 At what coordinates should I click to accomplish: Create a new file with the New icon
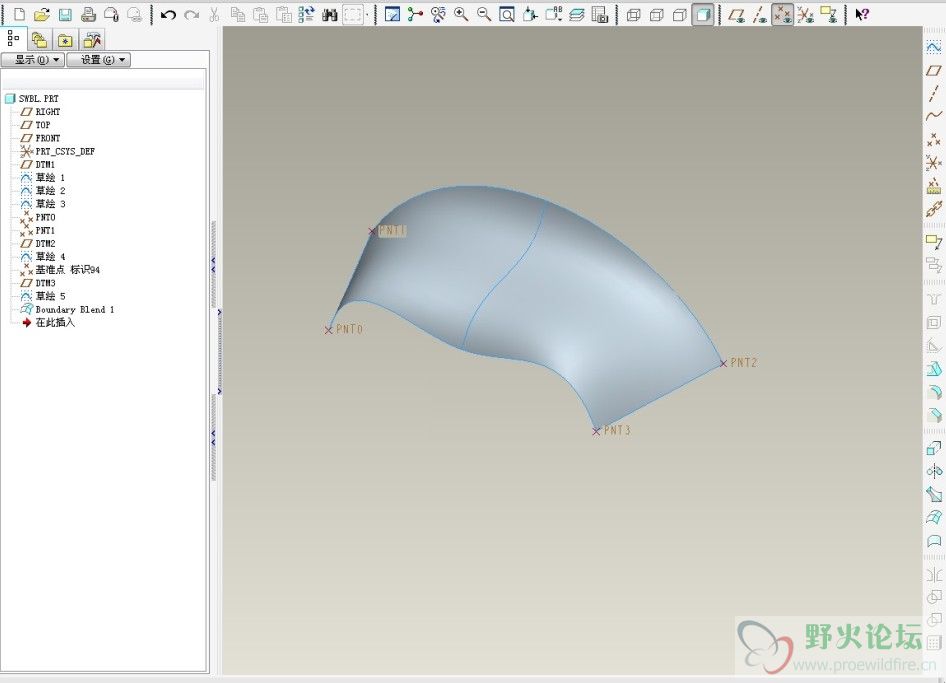(x=19, y=14)
